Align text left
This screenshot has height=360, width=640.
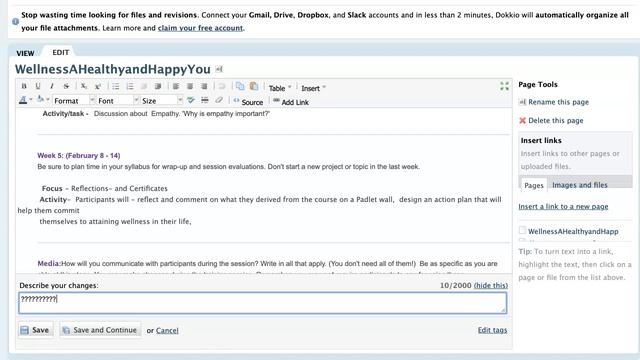[176, 86]
